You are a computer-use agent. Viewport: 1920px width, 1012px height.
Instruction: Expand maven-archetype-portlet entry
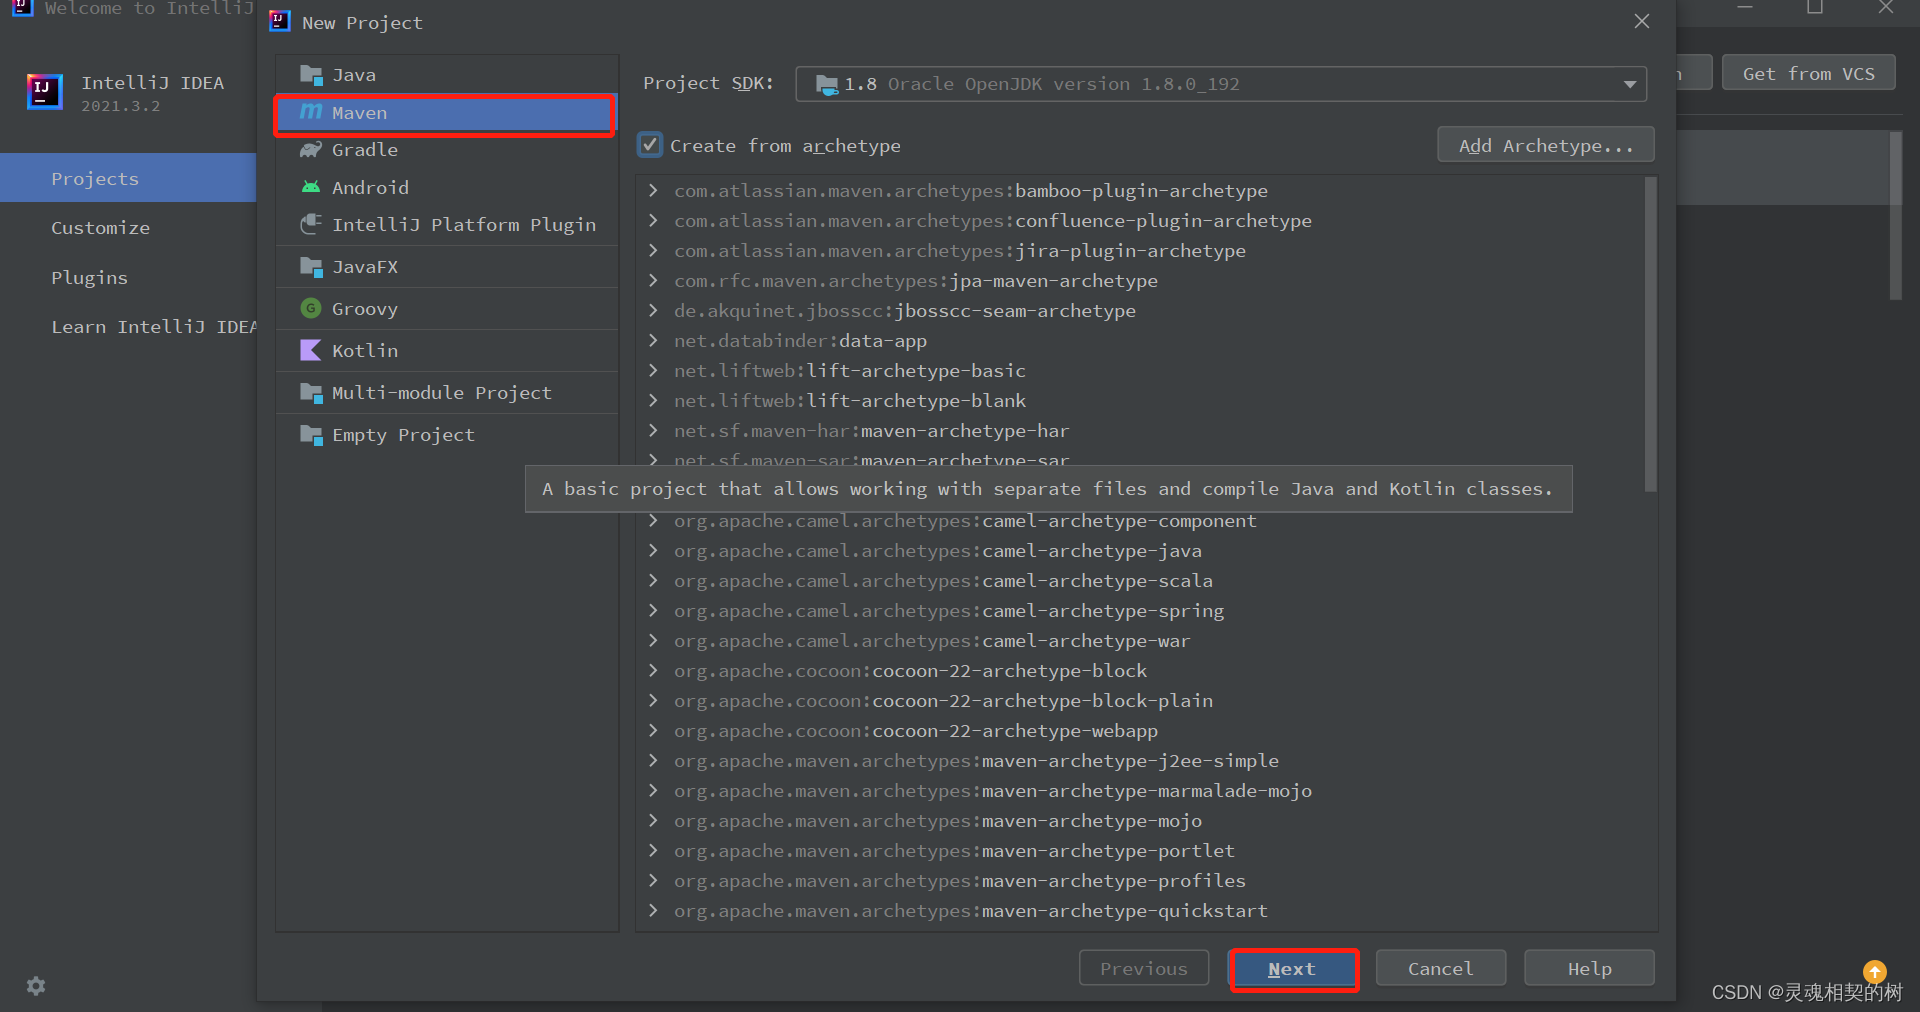click(x=653, y=850)
